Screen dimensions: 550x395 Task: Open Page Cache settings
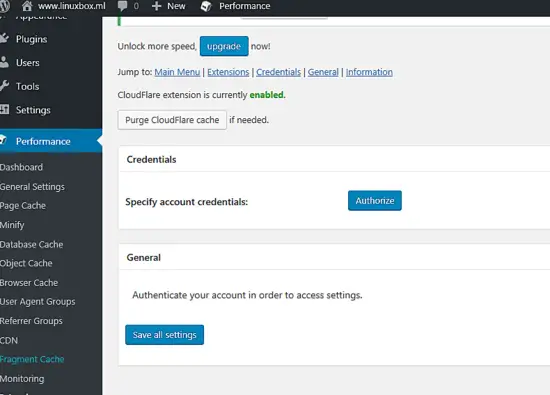point(23,206)
